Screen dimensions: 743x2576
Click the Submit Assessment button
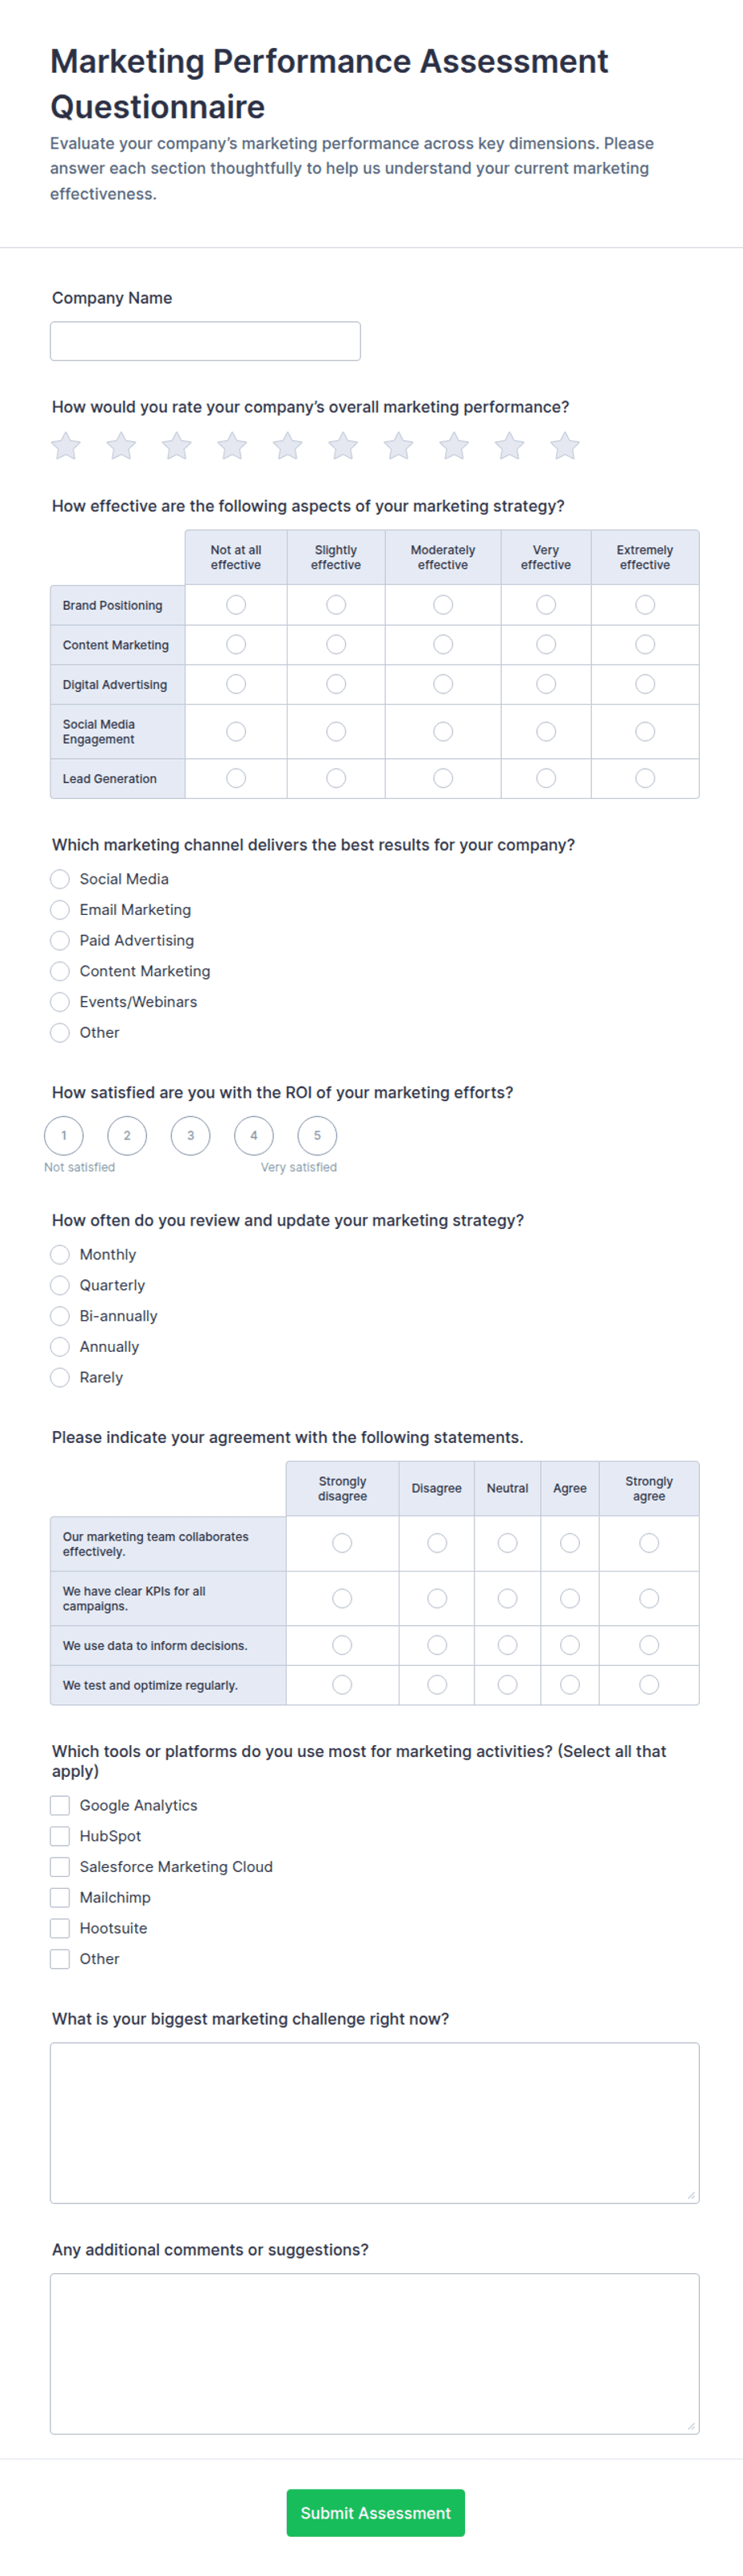(x=376, y=2512)
